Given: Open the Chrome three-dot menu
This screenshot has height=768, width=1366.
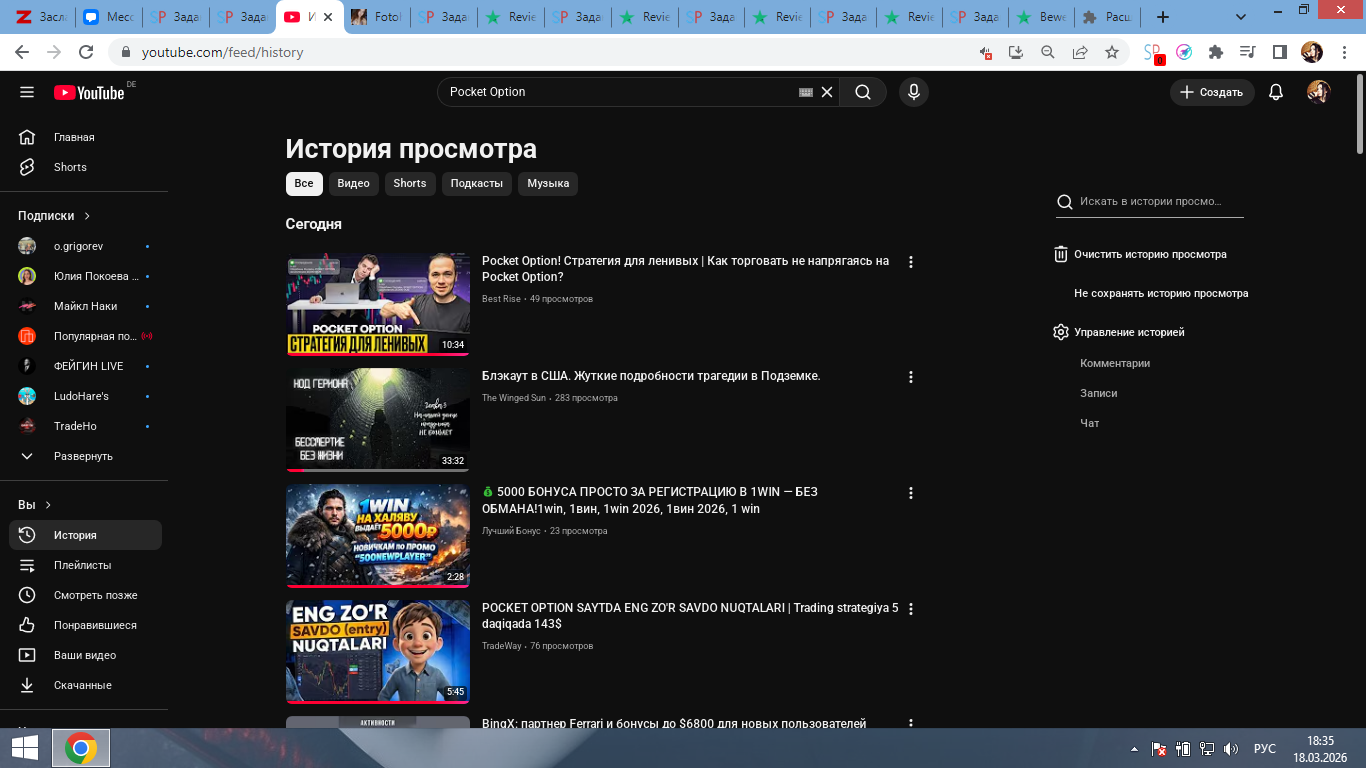Looking at the screenshot, I should 1343,52.
